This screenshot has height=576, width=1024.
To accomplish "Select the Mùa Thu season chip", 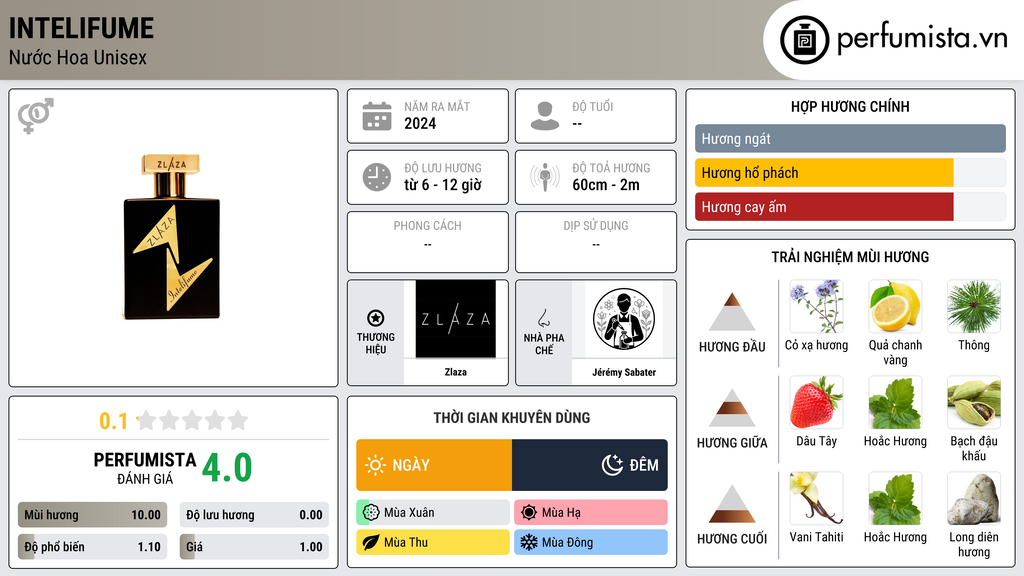I will click(433, 542).
